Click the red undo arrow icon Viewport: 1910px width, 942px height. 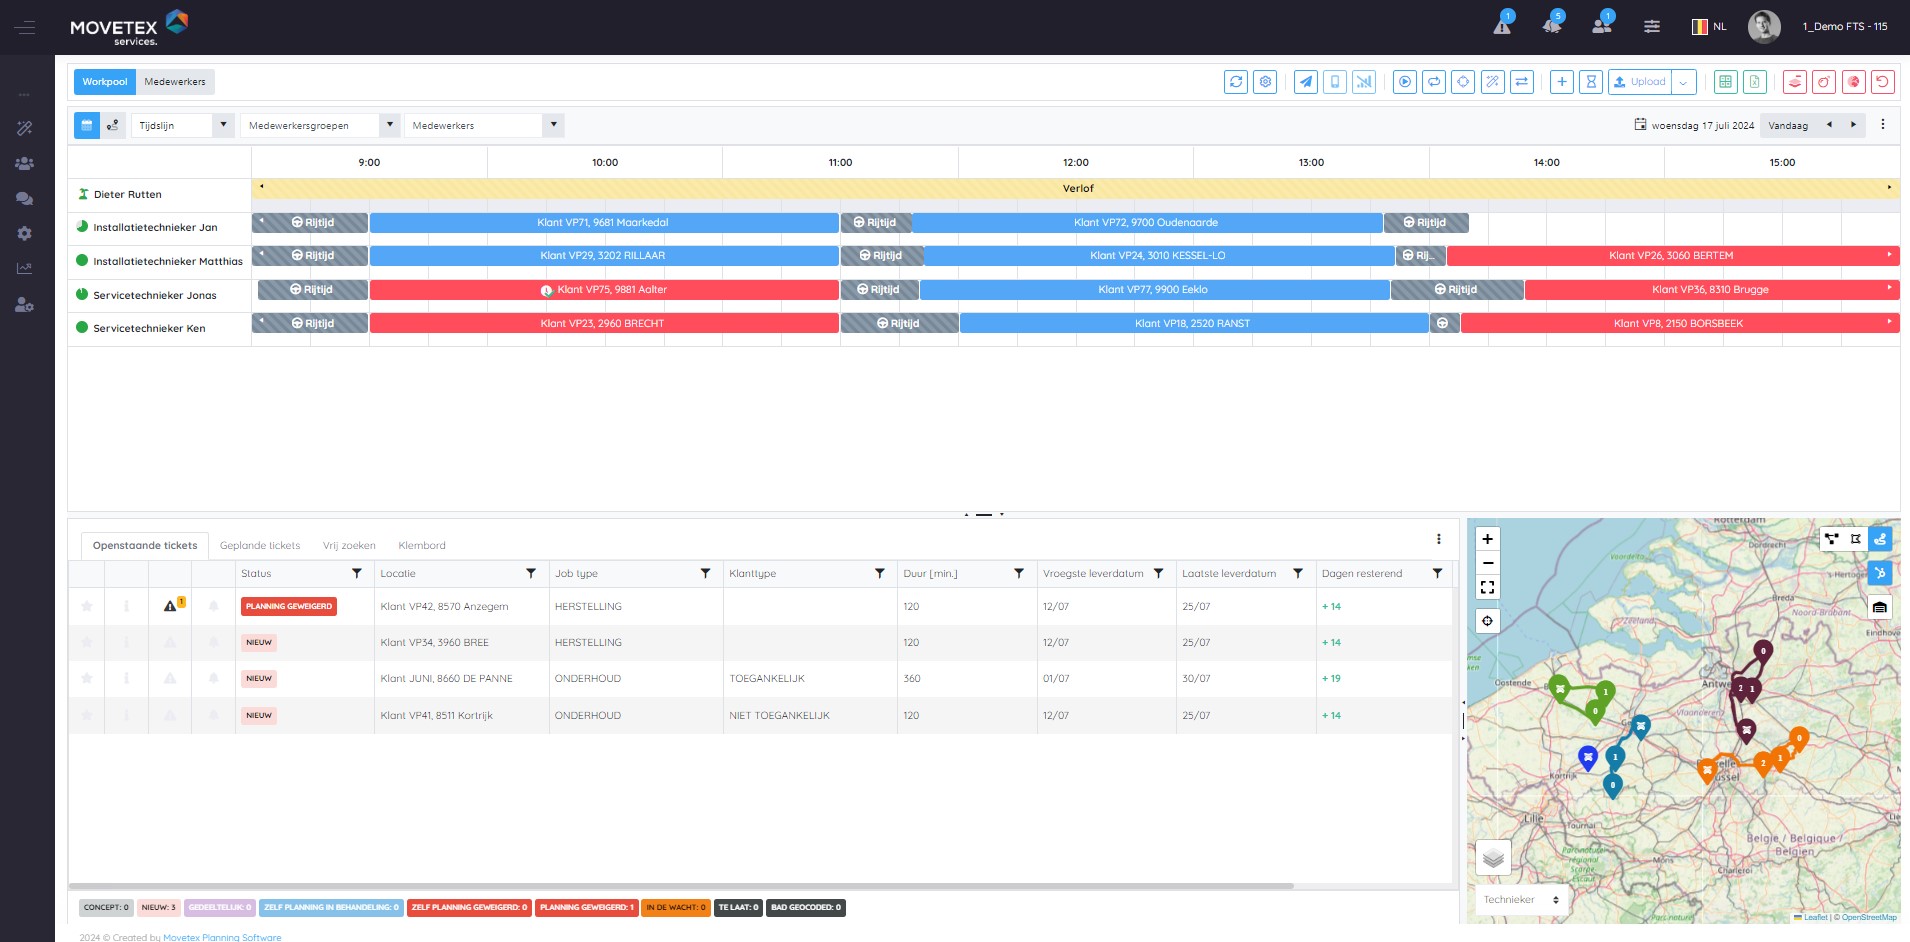1883,82
